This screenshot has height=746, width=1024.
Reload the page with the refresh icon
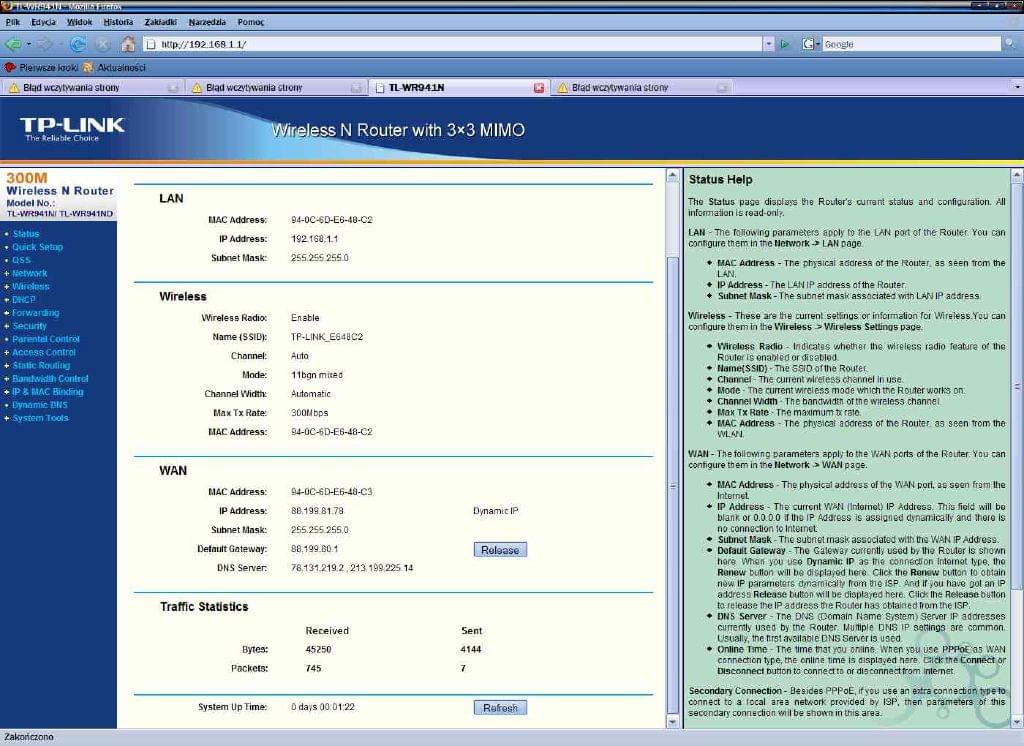tap(78, 44)
